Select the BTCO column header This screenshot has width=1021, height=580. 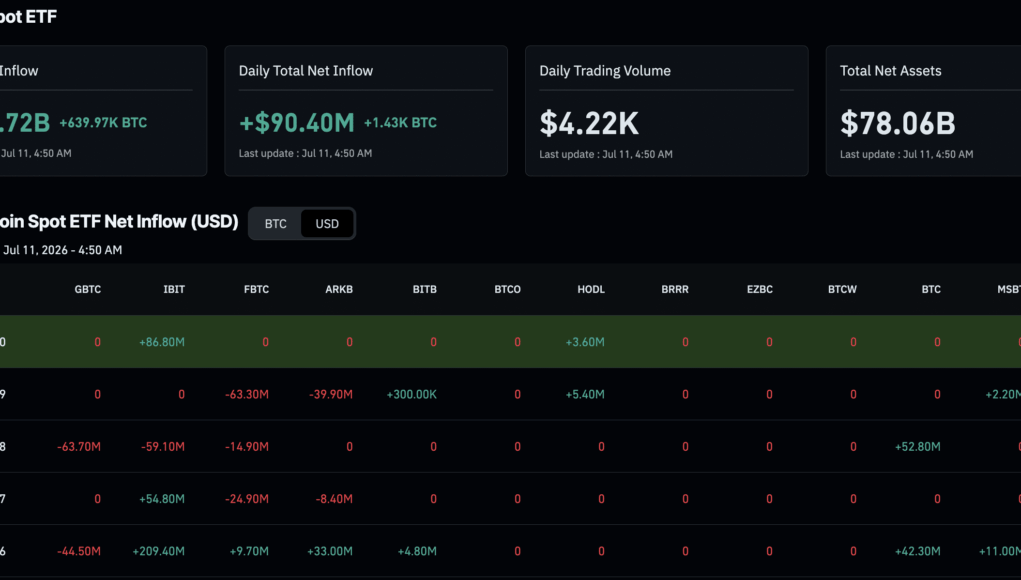[x=507, y=290]
